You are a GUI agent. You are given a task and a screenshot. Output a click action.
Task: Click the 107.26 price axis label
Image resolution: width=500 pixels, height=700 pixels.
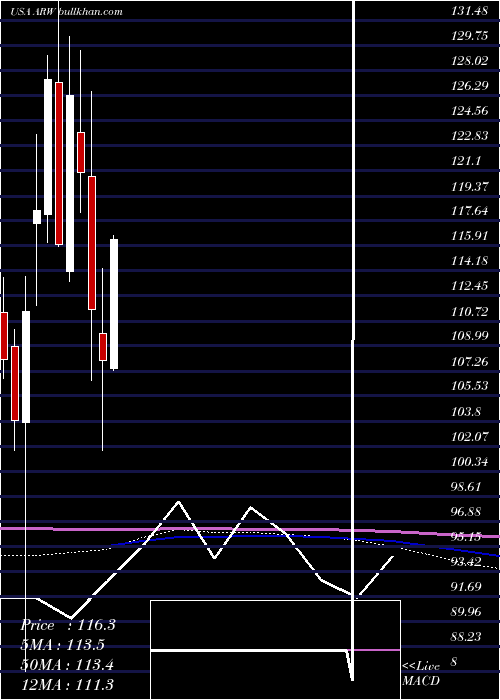(469, 362)
